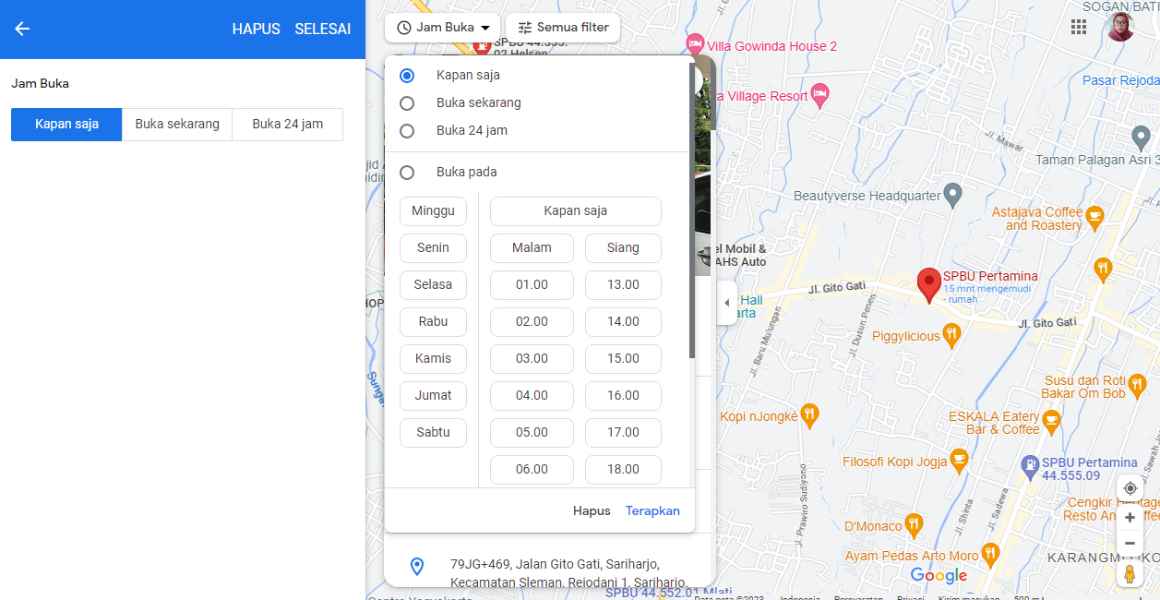Choose Kamis day button
The height and width of the screenshot is (600, 1160).
(x=434, y=359)
